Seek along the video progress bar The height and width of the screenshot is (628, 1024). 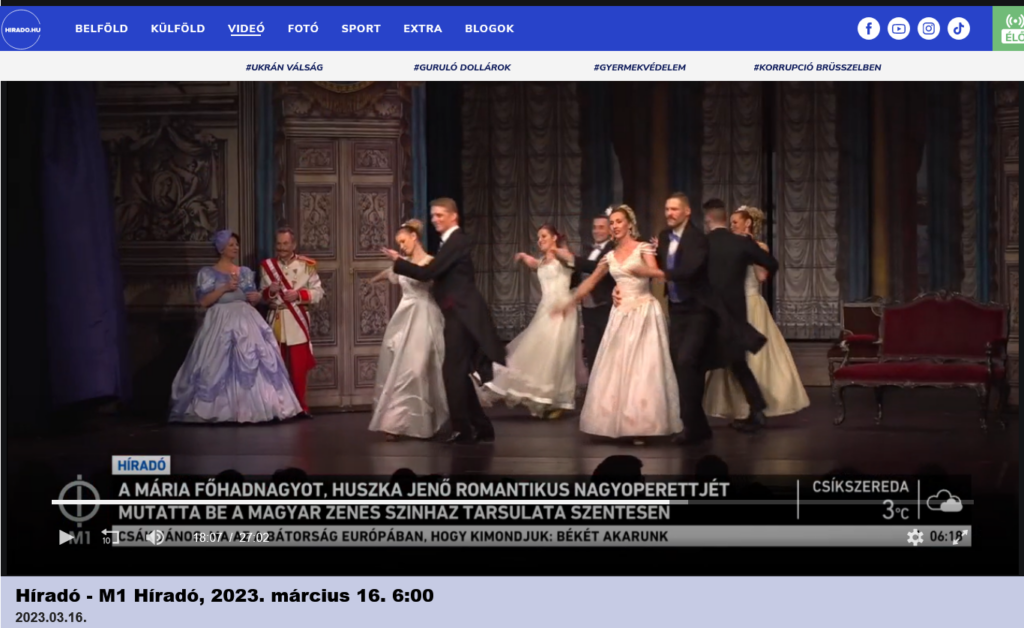(x=512, y=502)
